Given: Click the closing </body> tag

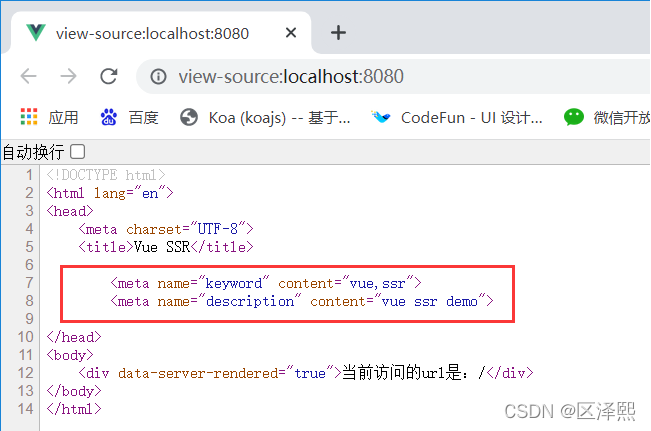Looking at the screenshot, I should 74,391.
